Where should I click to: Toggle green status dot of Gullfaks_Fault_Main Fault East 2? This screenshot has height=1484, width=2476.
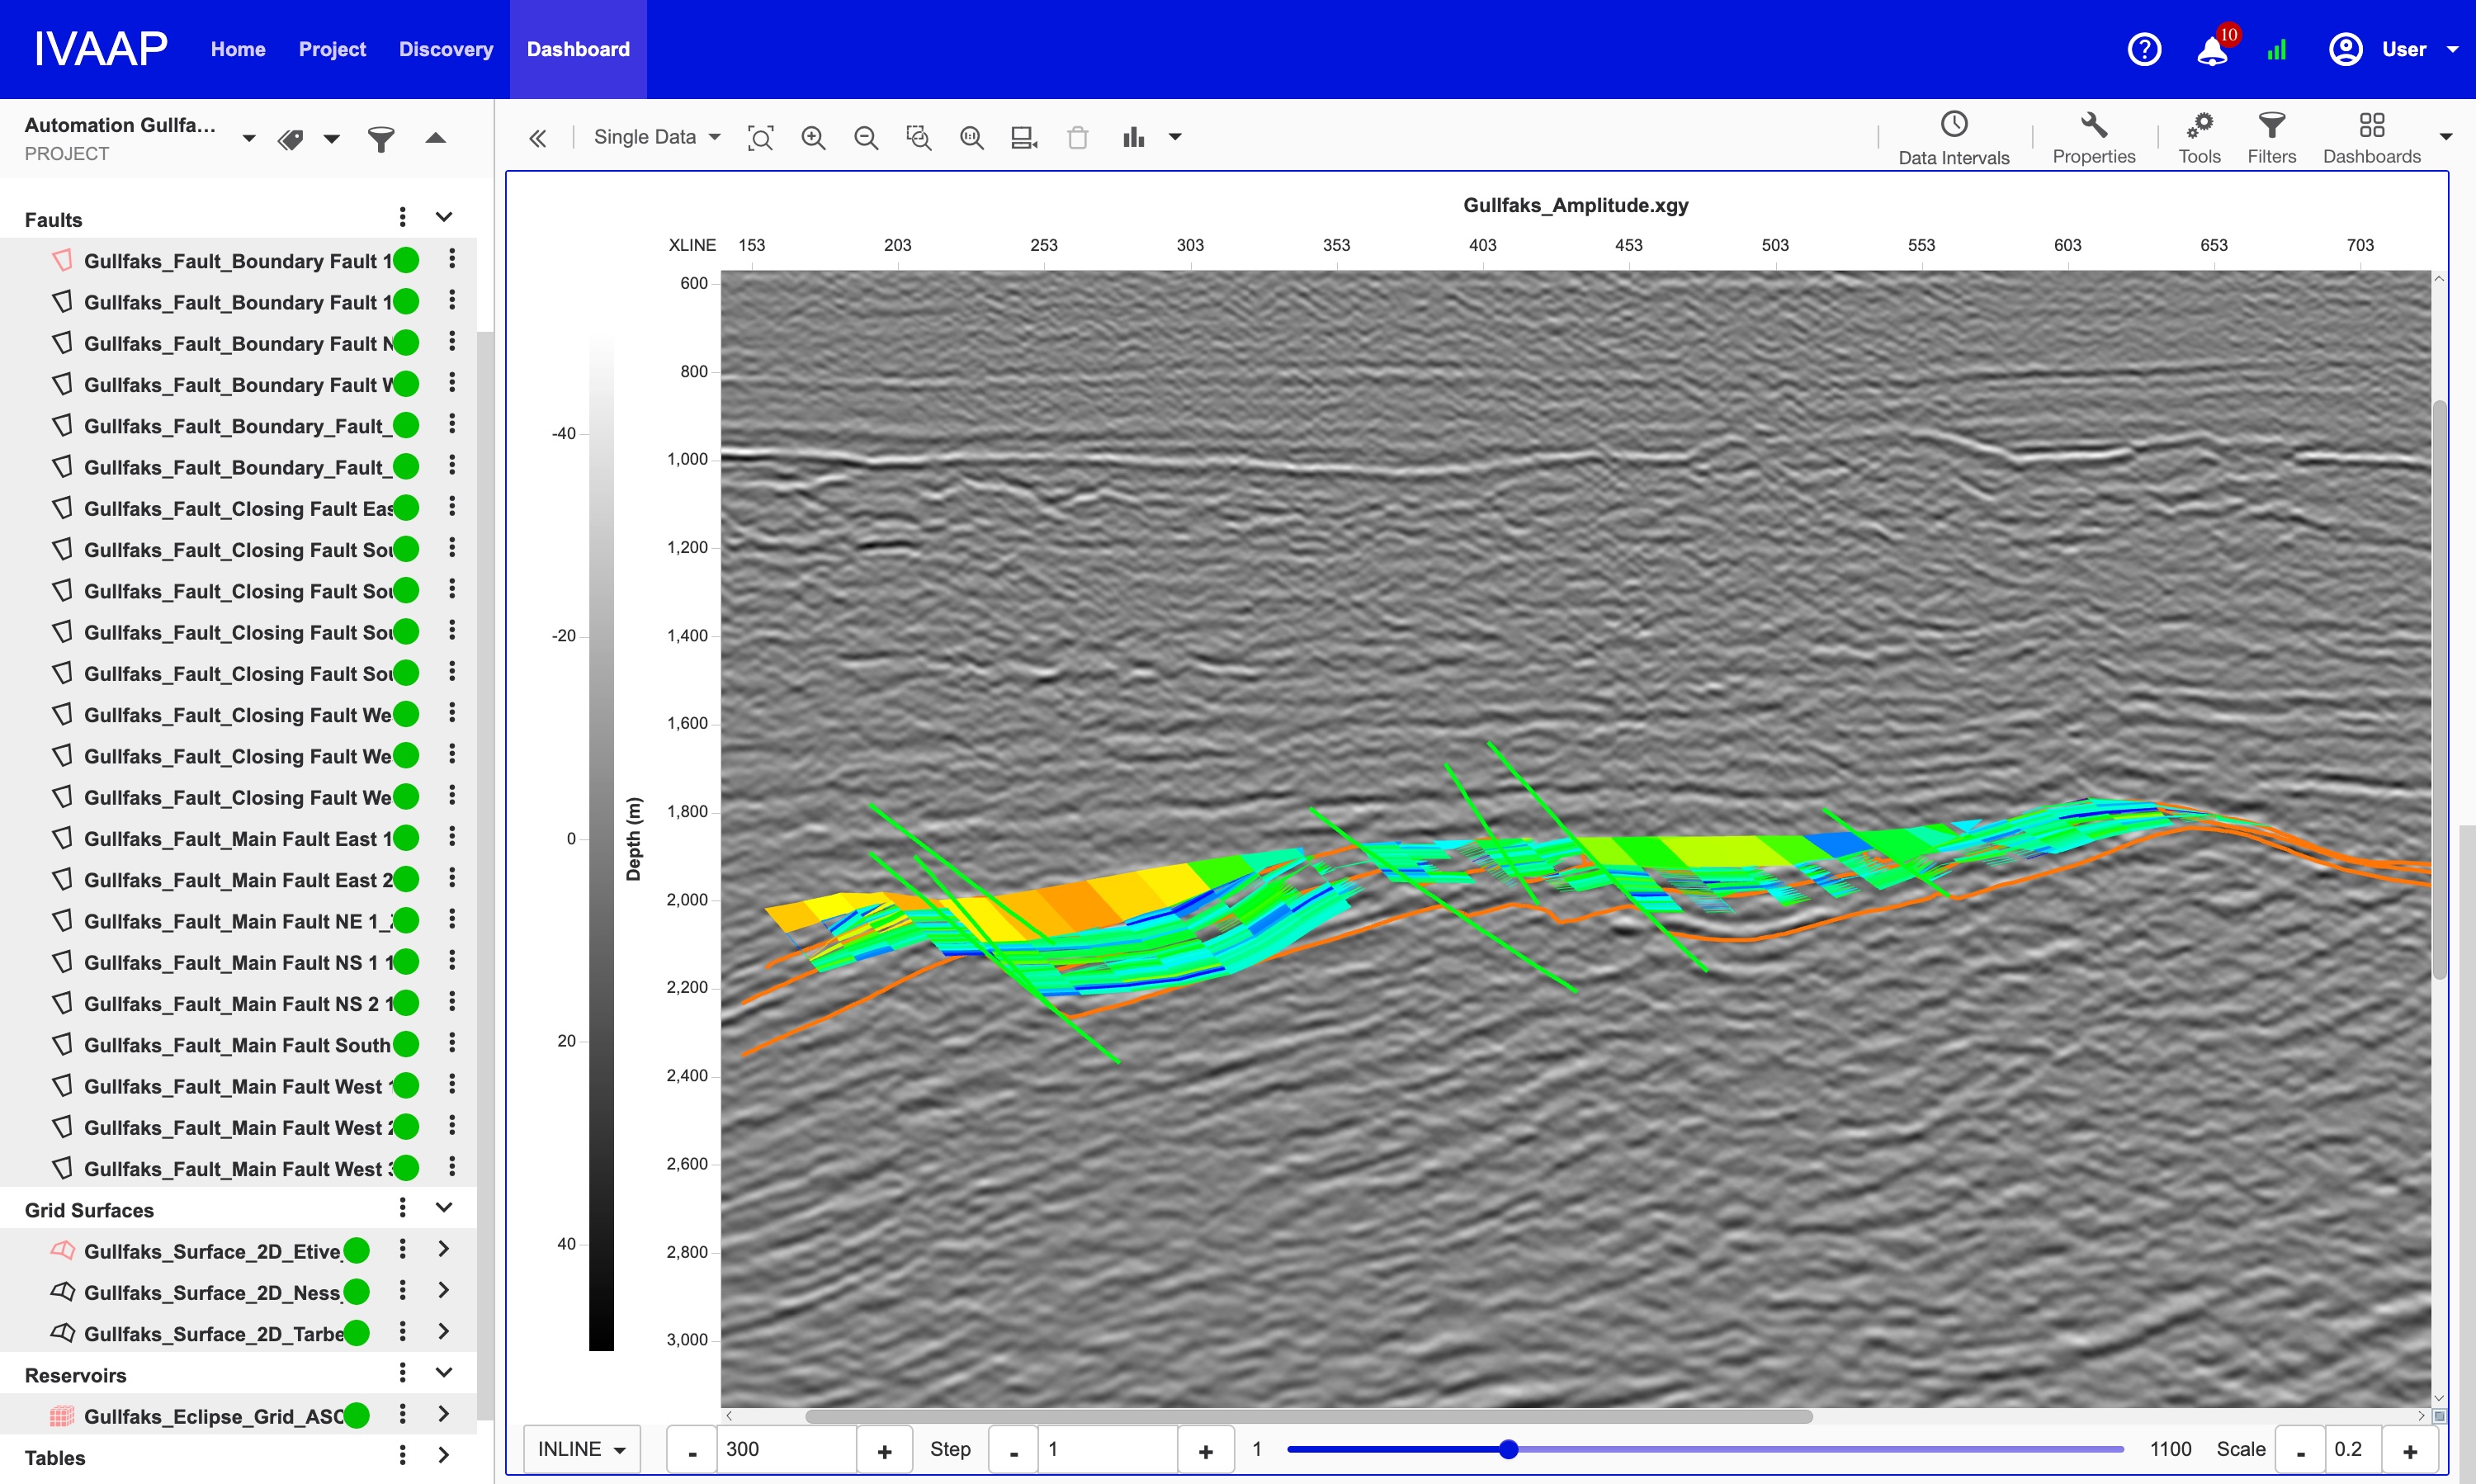pyautogui.click(x=406, y=879)
